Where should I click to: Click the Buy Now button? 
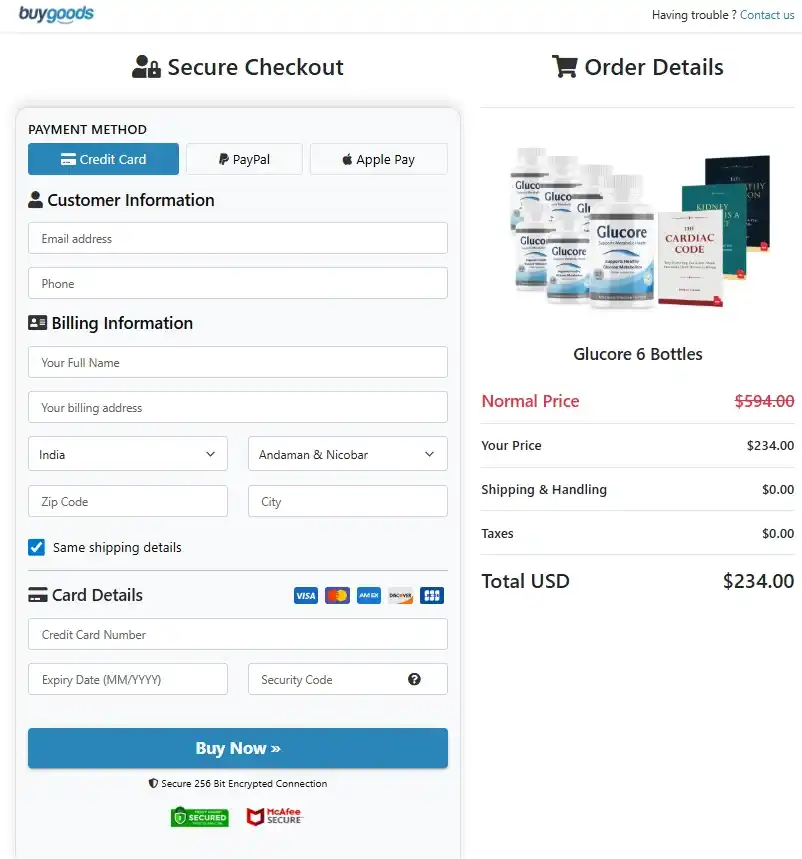(x=238, y=748)
